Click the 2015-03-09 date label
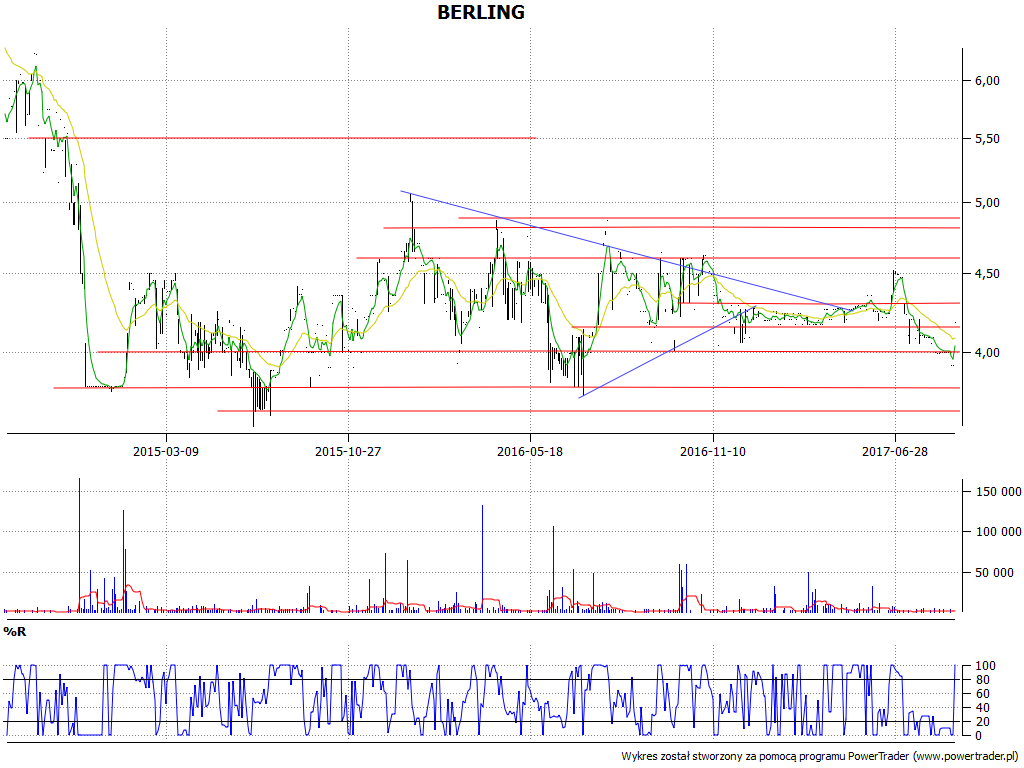This screenshot has width=1024, height=768. tap(166, 451)
